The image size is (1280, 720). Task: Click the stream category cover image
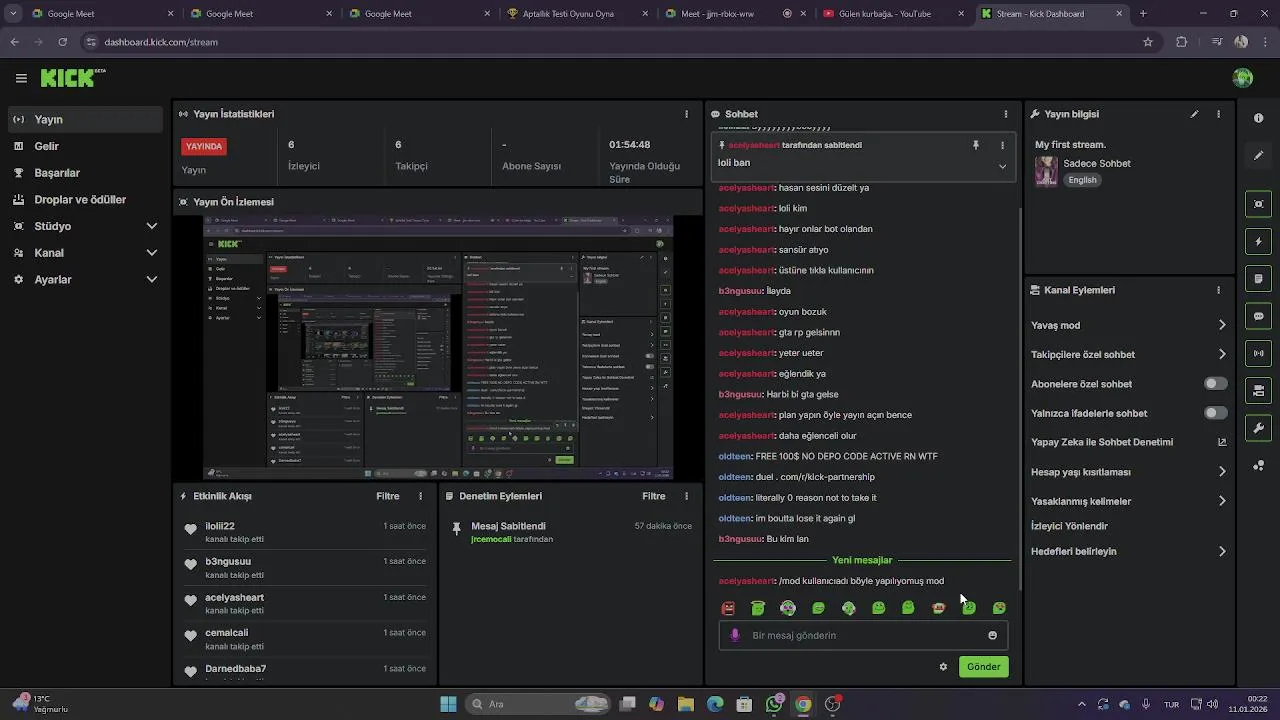click(x=1046, y=171)
